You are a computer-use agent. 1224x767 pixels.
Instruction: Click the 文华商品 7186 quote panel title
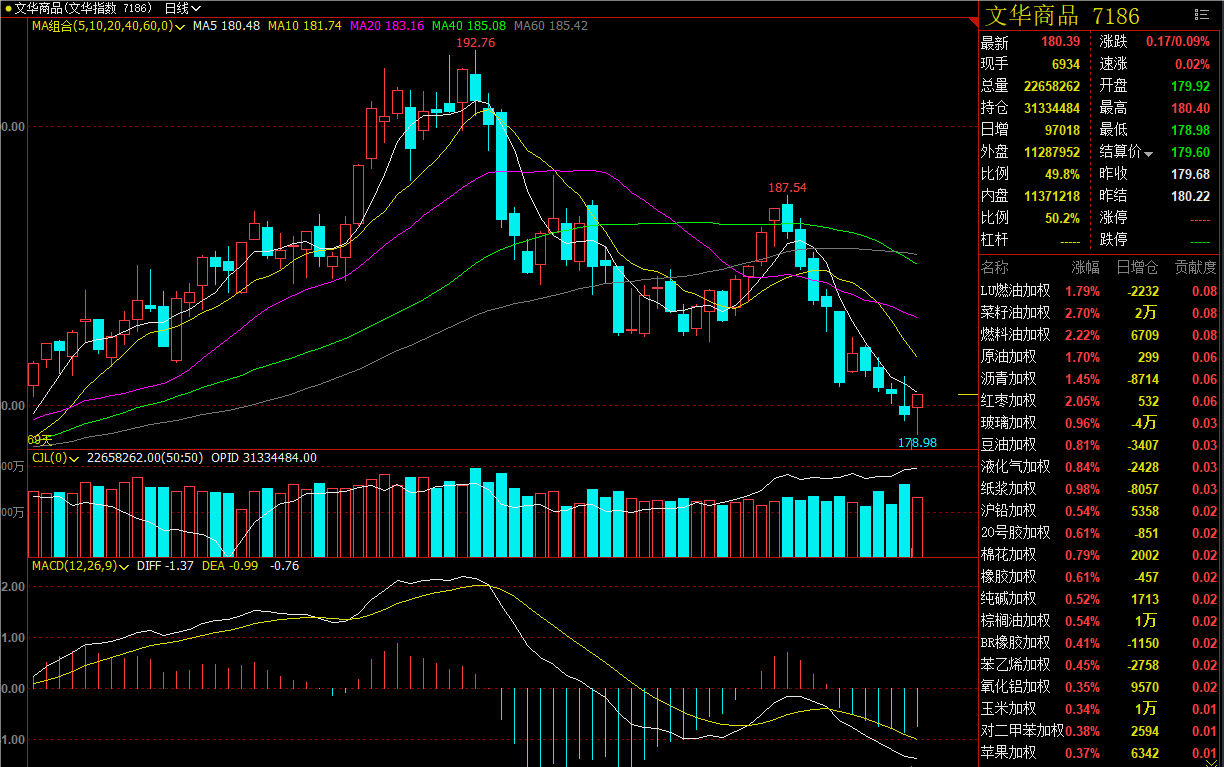point(1062,15)
